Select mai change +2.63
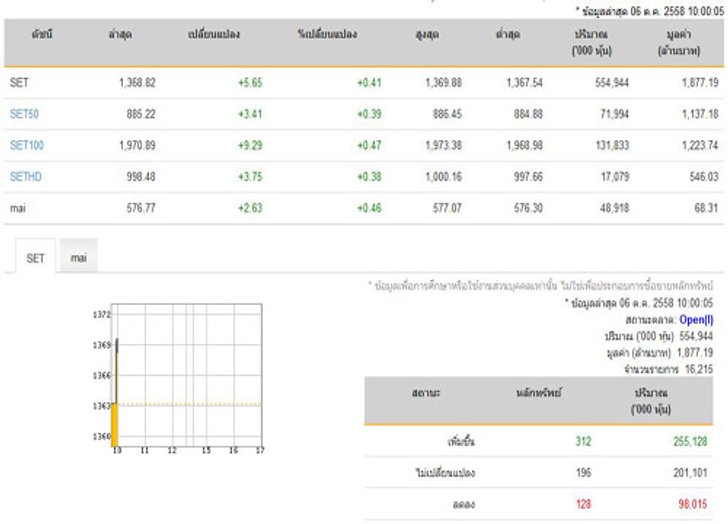The width and height of the screenshot is (728, 524). tap(250, 208)
